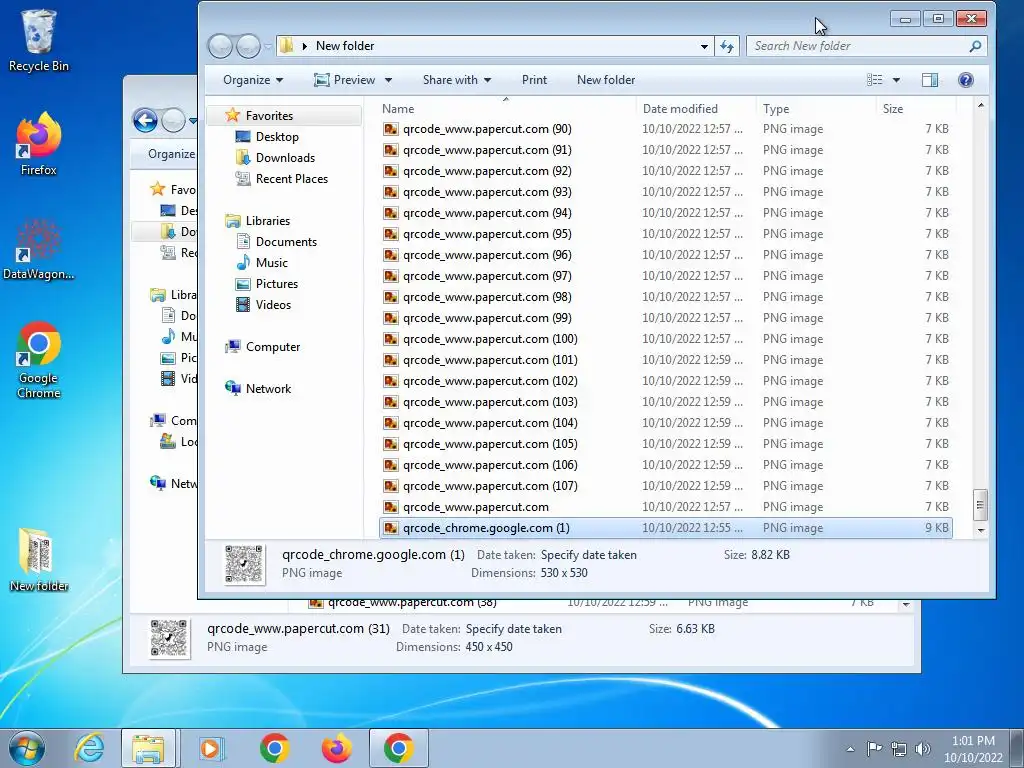1024x768 pixels.
Task: Select Favorites in the navigation pane
Action: point(268,116)
